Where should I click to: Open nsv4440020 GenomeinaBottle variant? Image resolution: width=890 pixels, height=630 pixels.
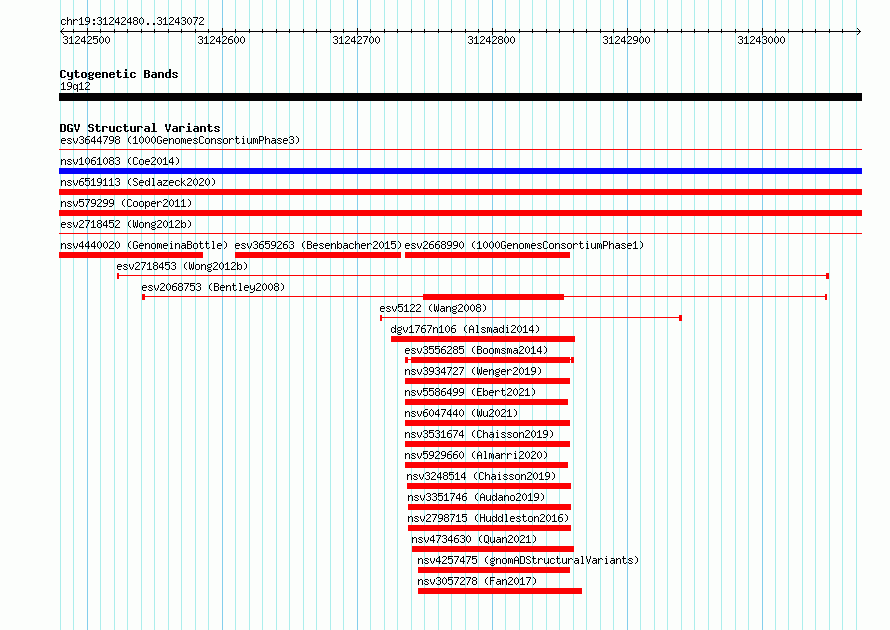(144, 245)
